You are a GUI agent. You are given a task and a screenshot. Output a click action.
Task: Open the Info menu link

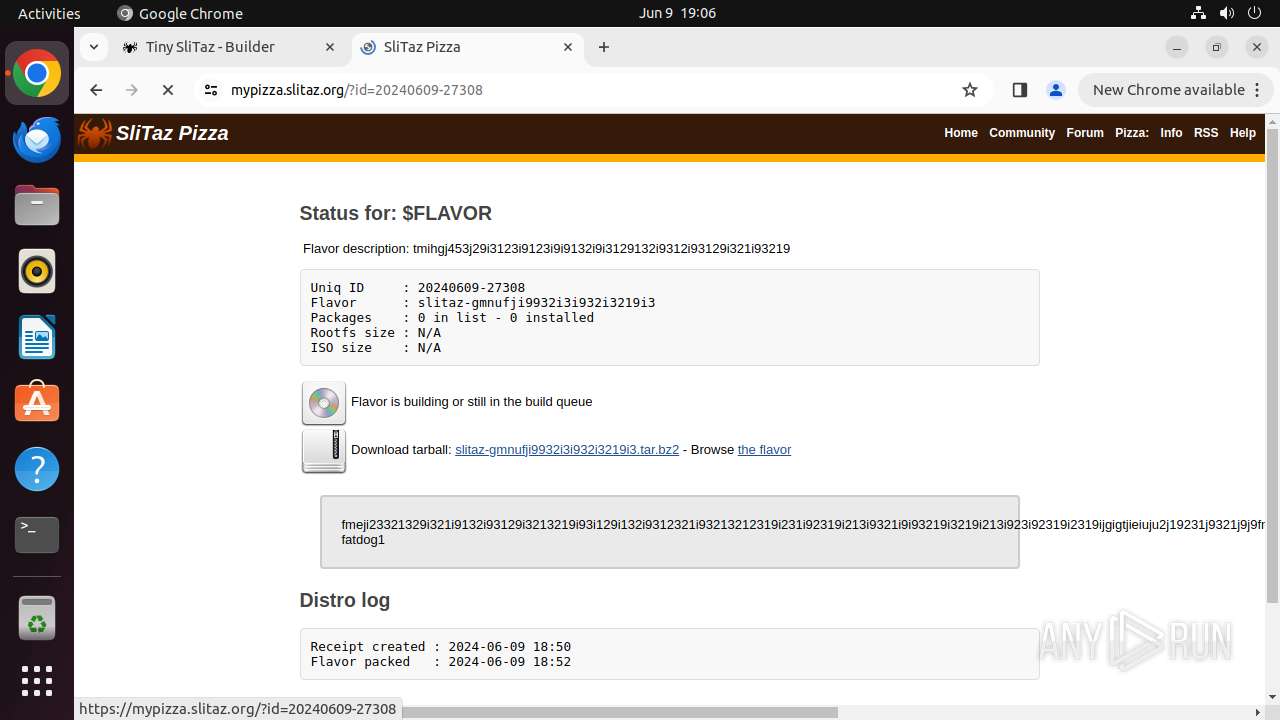1171,133
